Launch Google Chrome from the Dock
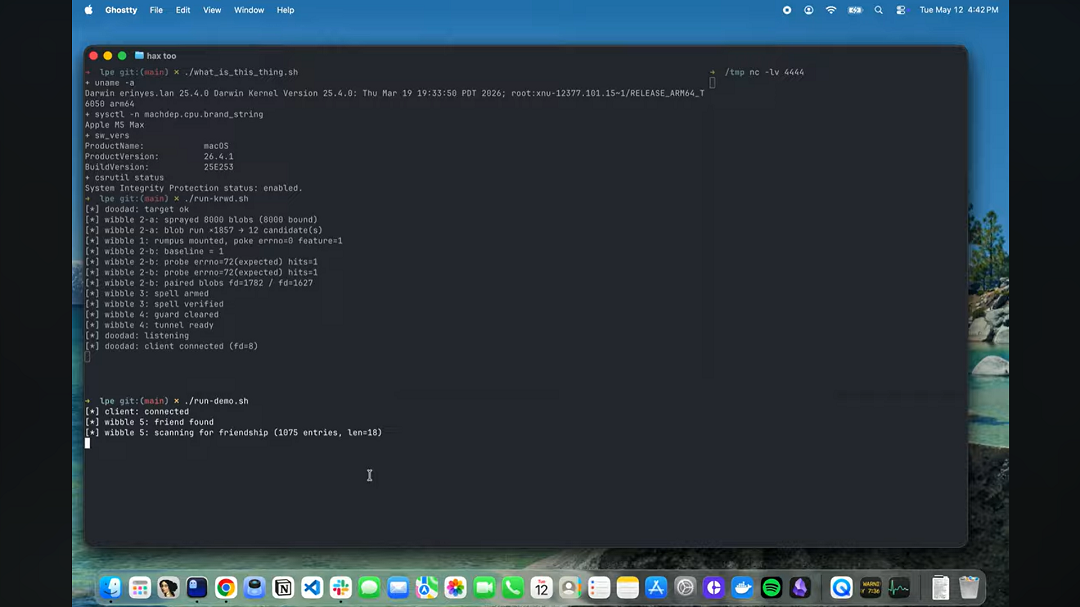Viewport: 1080px width, 607px height. pyautogui.click(x=226, y=588)
